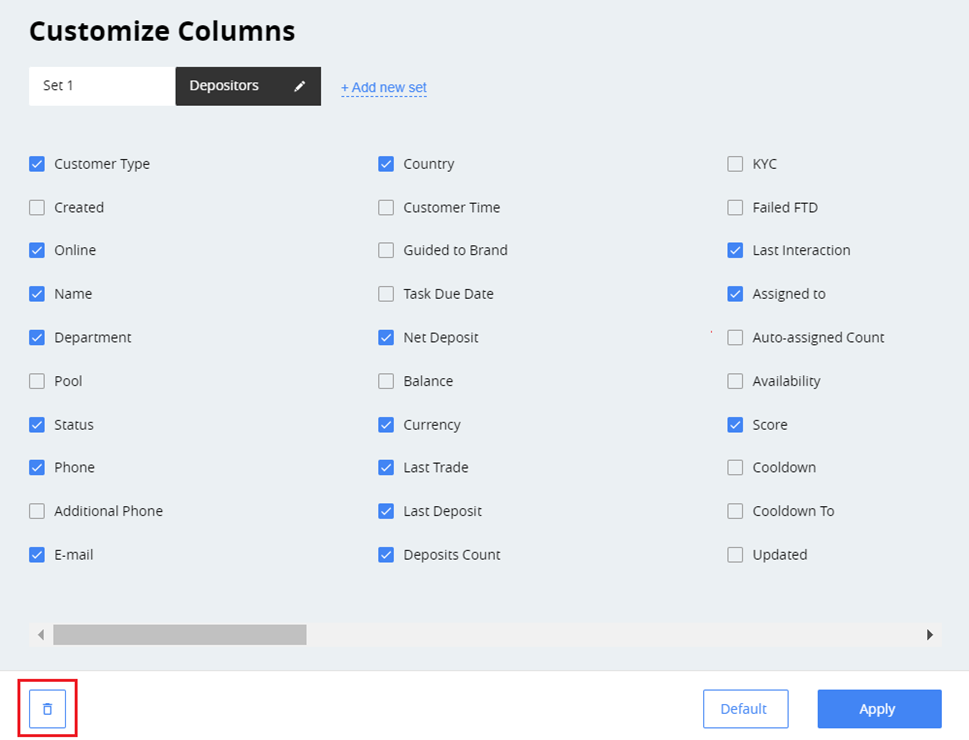
Task: Disable the Last Interaction column
Action: tap(735, 251)
